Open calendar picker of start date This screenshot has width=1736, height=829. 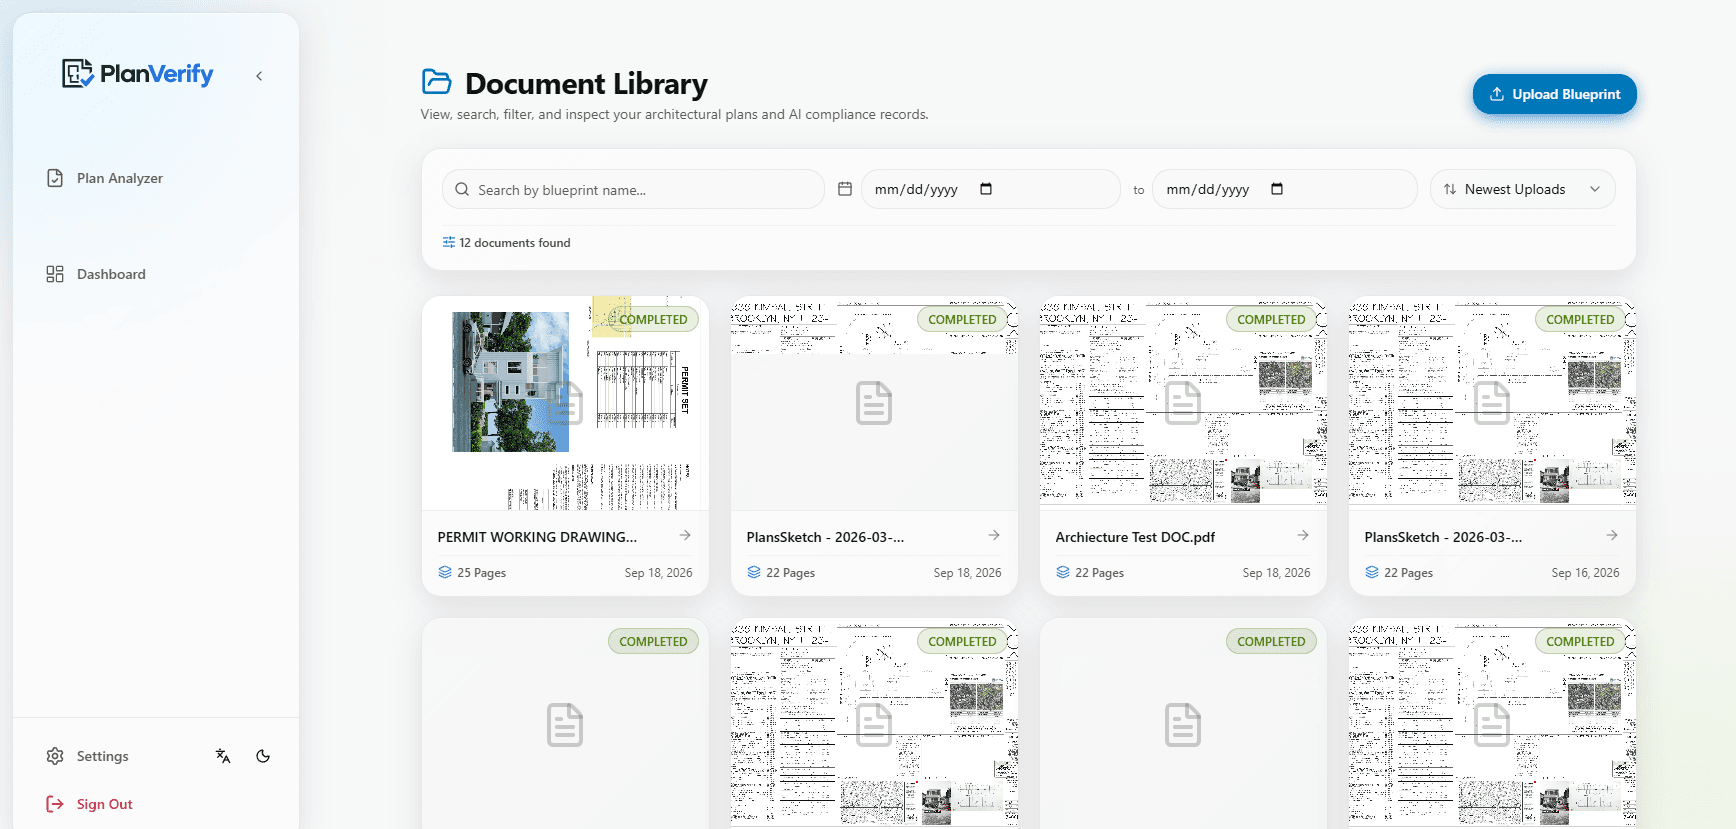coord(986,189)
